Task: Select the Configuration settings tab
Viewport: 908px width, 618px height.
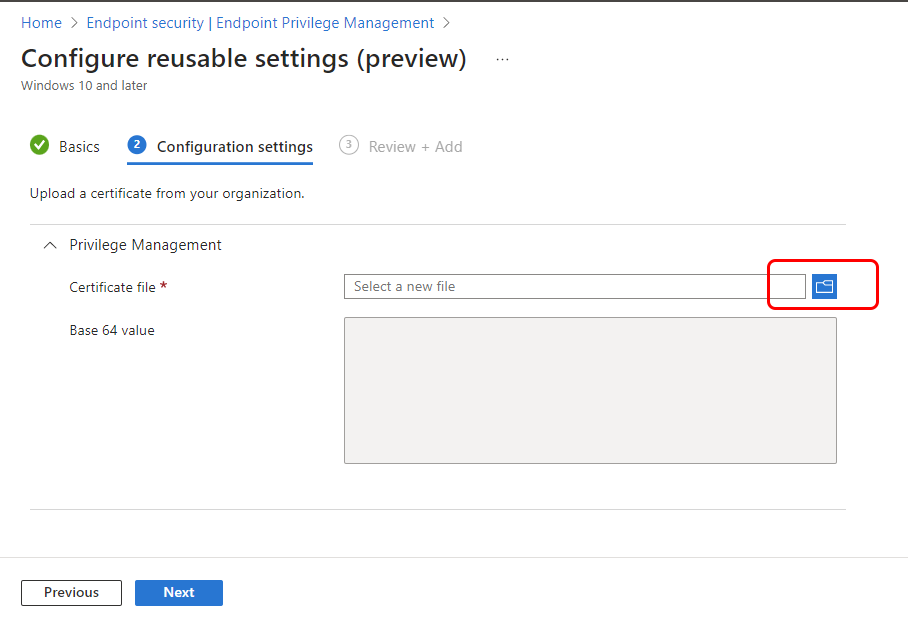Action: click(235, 147)
